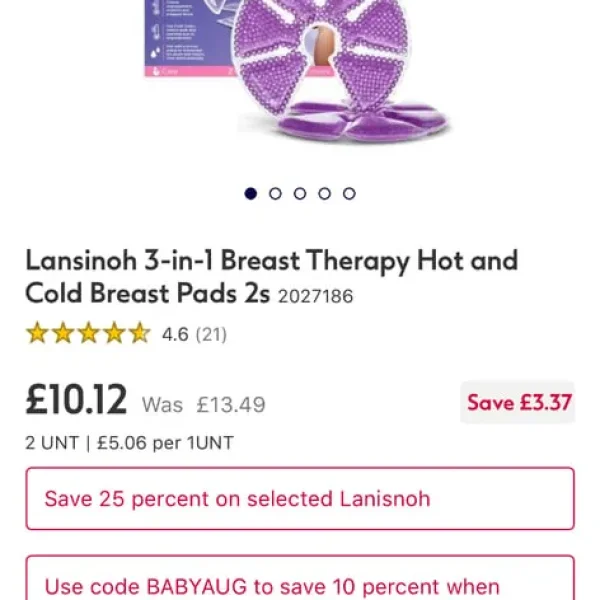Click the £10.12 current price
Viewport: 600px width, 600px height.
click(76, 400)
